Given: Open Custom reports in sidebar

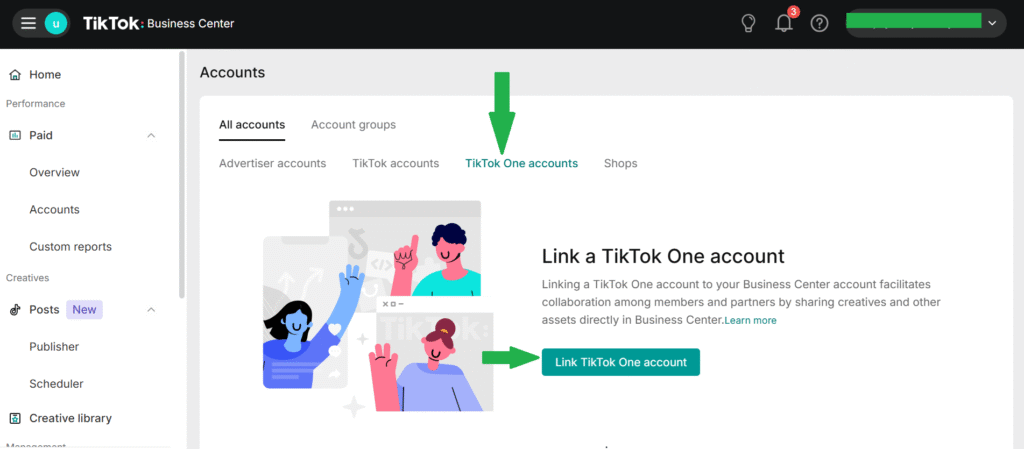Looking at the screenshot, I should (70, 247).
